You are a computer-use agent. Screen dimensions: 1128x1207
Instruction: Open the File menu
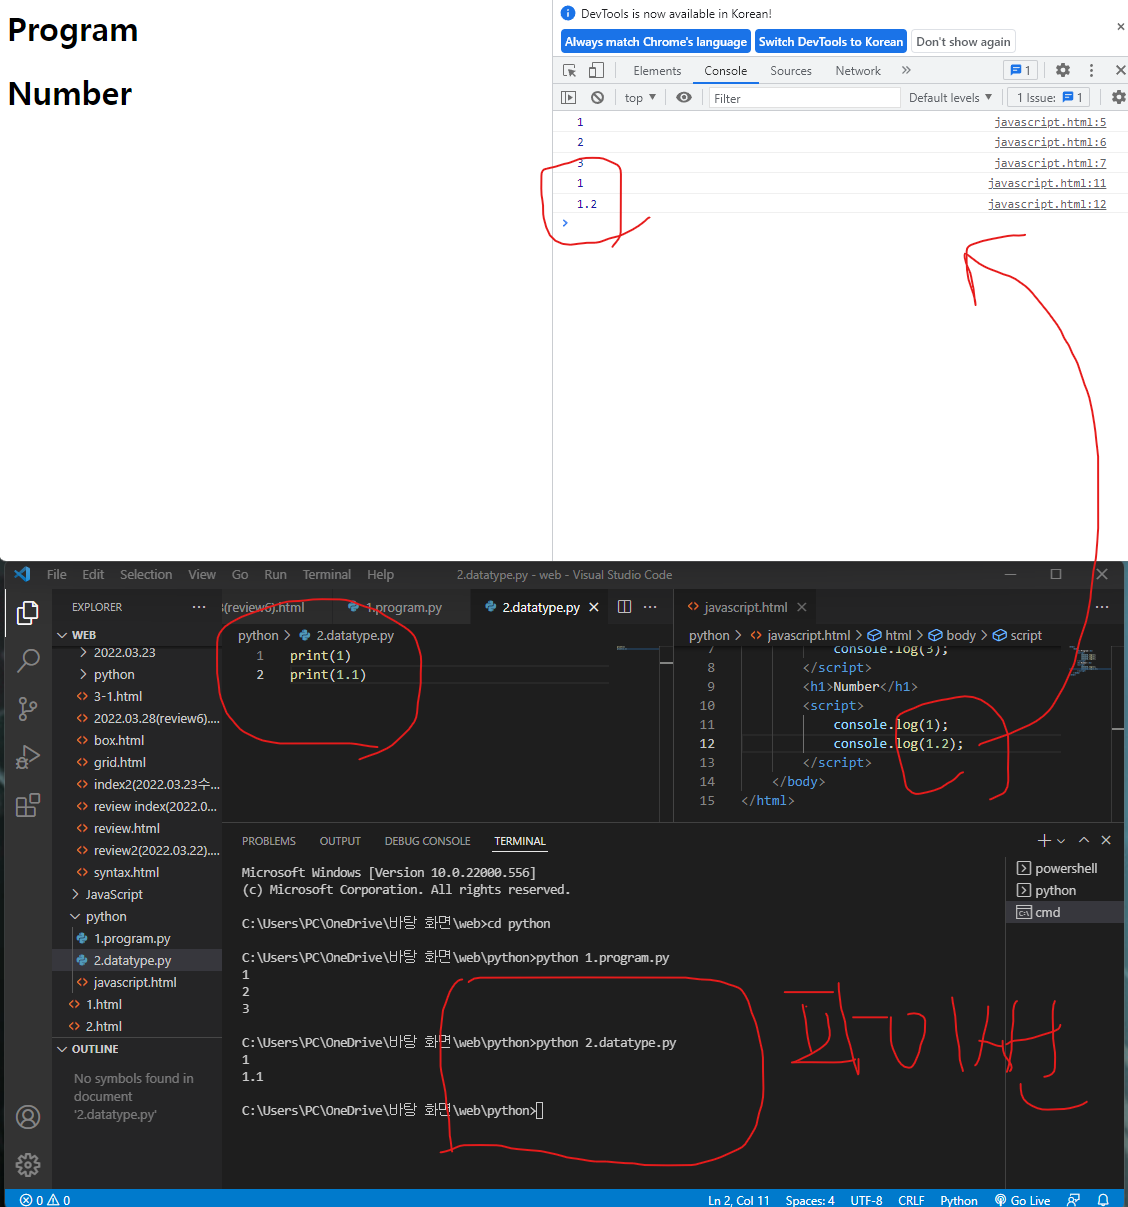(57, 574)
